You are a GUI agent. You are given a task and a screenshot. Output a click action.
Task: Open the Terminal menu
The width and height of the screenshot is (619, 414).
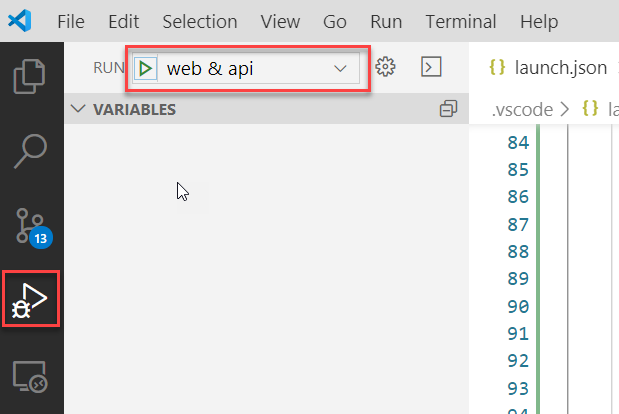coord(461,22)
